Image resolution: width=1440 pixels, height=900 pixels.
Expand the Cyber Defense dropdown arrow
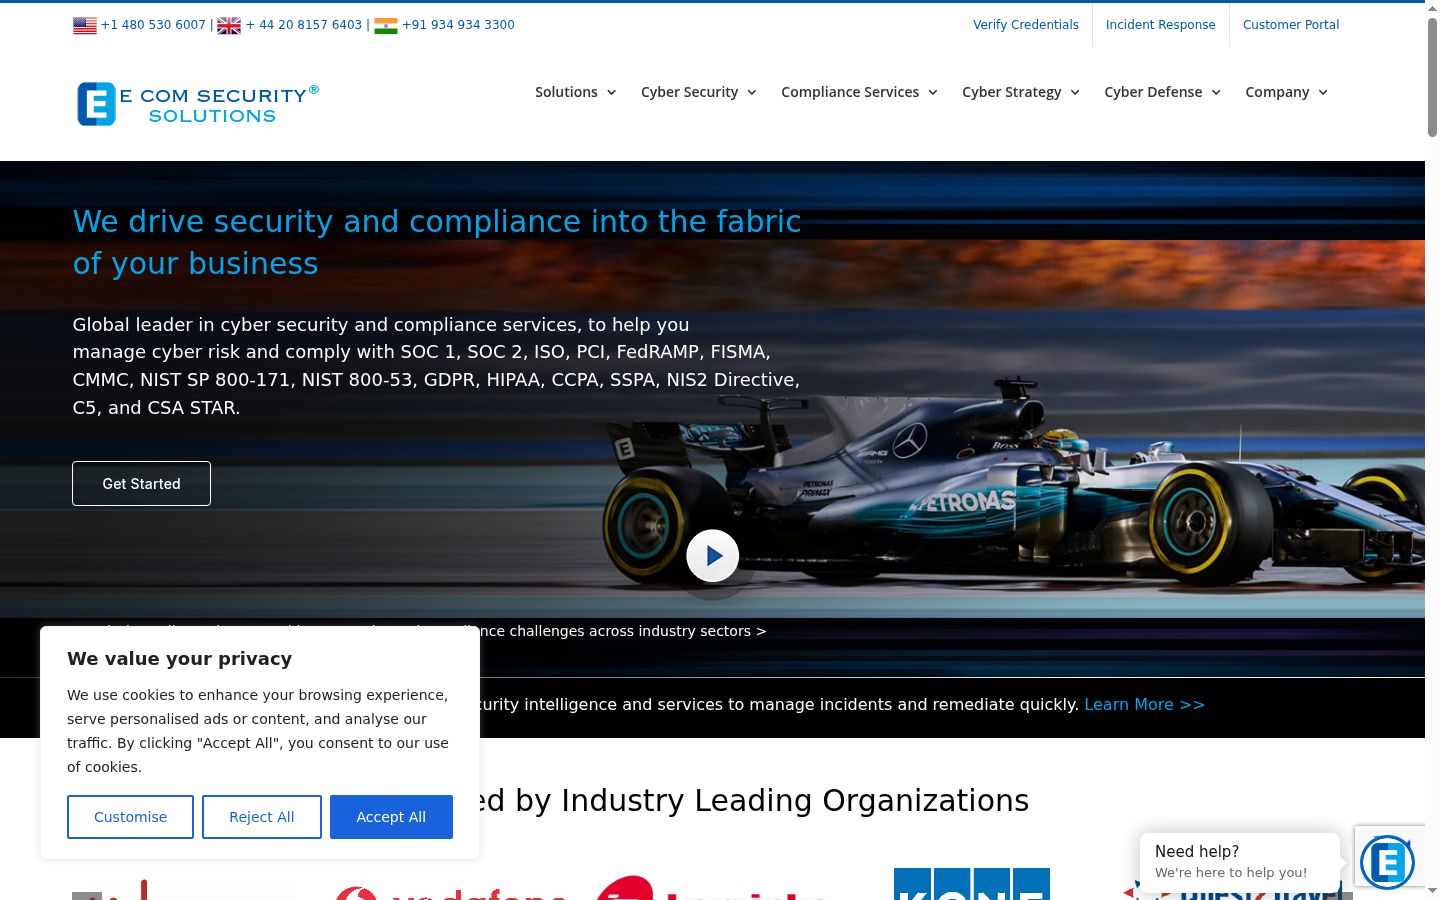pyautogui.click(x=1216, y=92)
